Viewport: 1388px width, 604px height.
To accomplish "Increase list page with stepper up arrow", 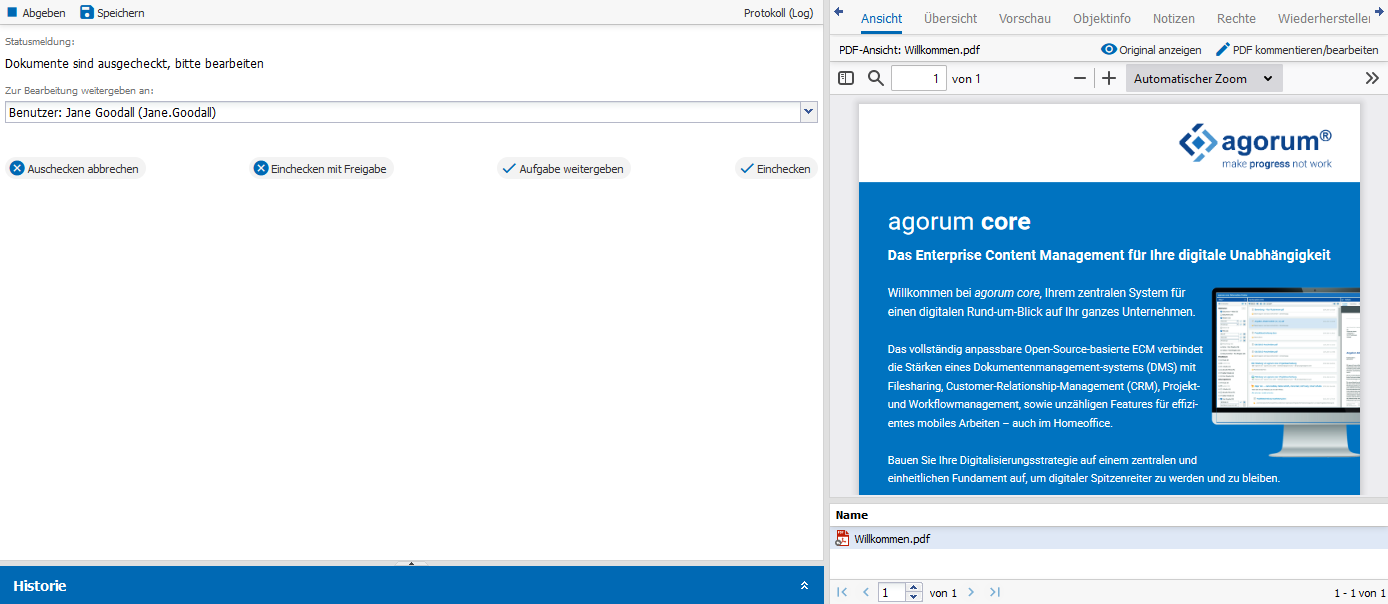I will (913, 589).
